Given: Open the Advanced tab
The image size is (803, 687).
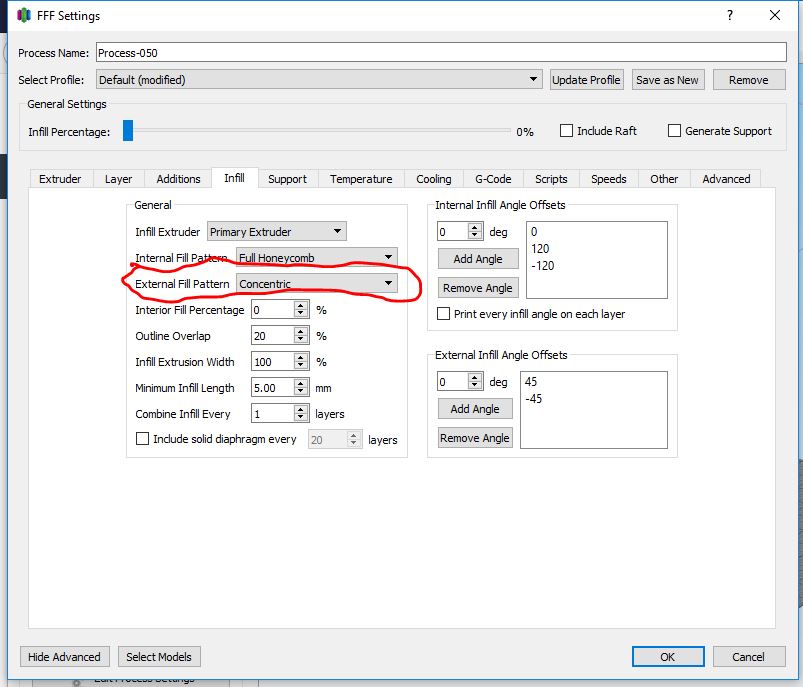Looking at the screenshot, I should tap(726, 179).
